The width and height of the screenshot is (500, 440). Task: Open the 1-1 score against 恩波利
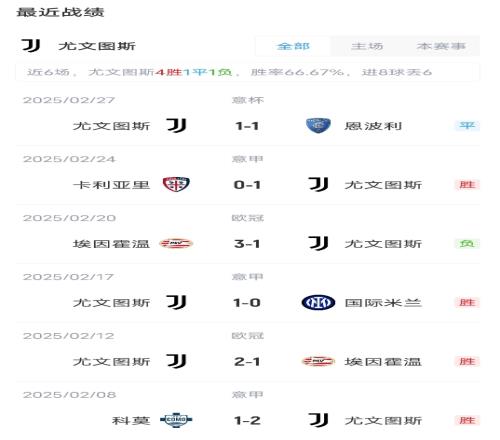pos(247,126)
